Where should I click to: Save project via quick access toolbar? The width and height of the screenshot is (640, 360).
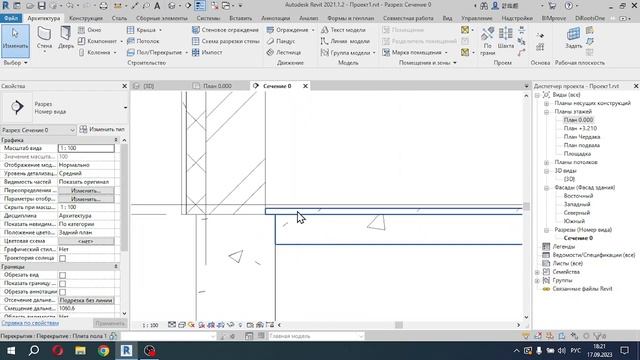(42, 6)
